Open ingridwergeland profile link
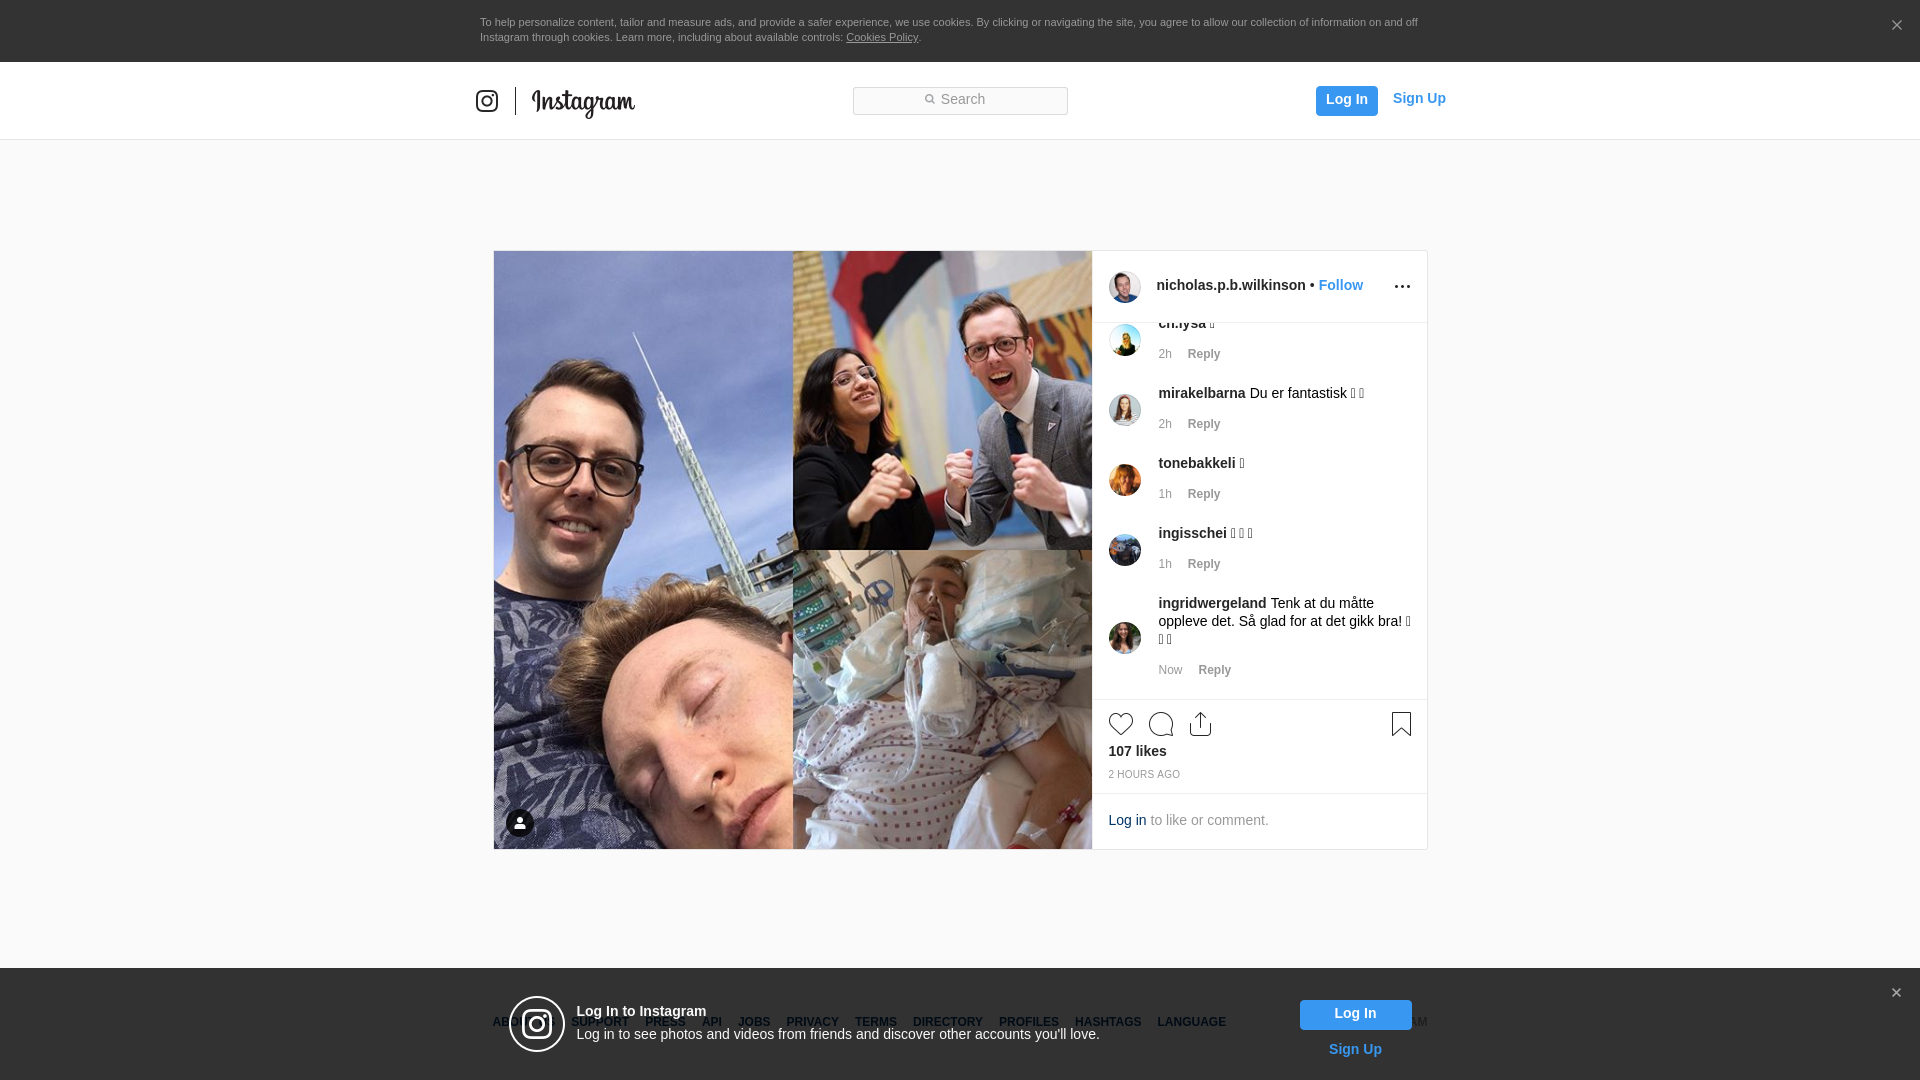 pyautogui.click(x=1213, y=603)
